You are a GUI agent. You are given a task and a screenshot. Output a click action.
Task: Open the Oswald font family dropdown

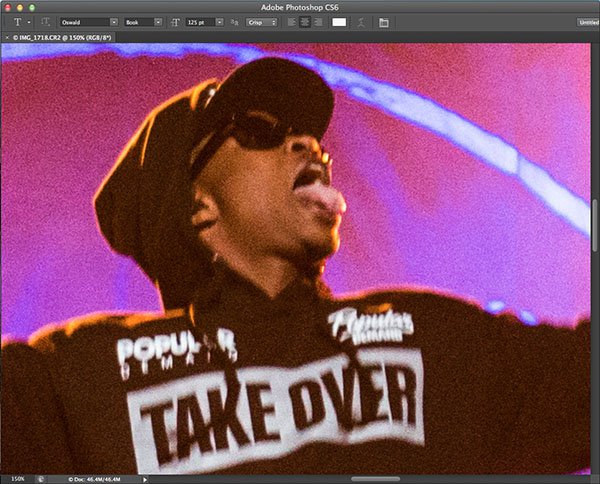[86, 21]
